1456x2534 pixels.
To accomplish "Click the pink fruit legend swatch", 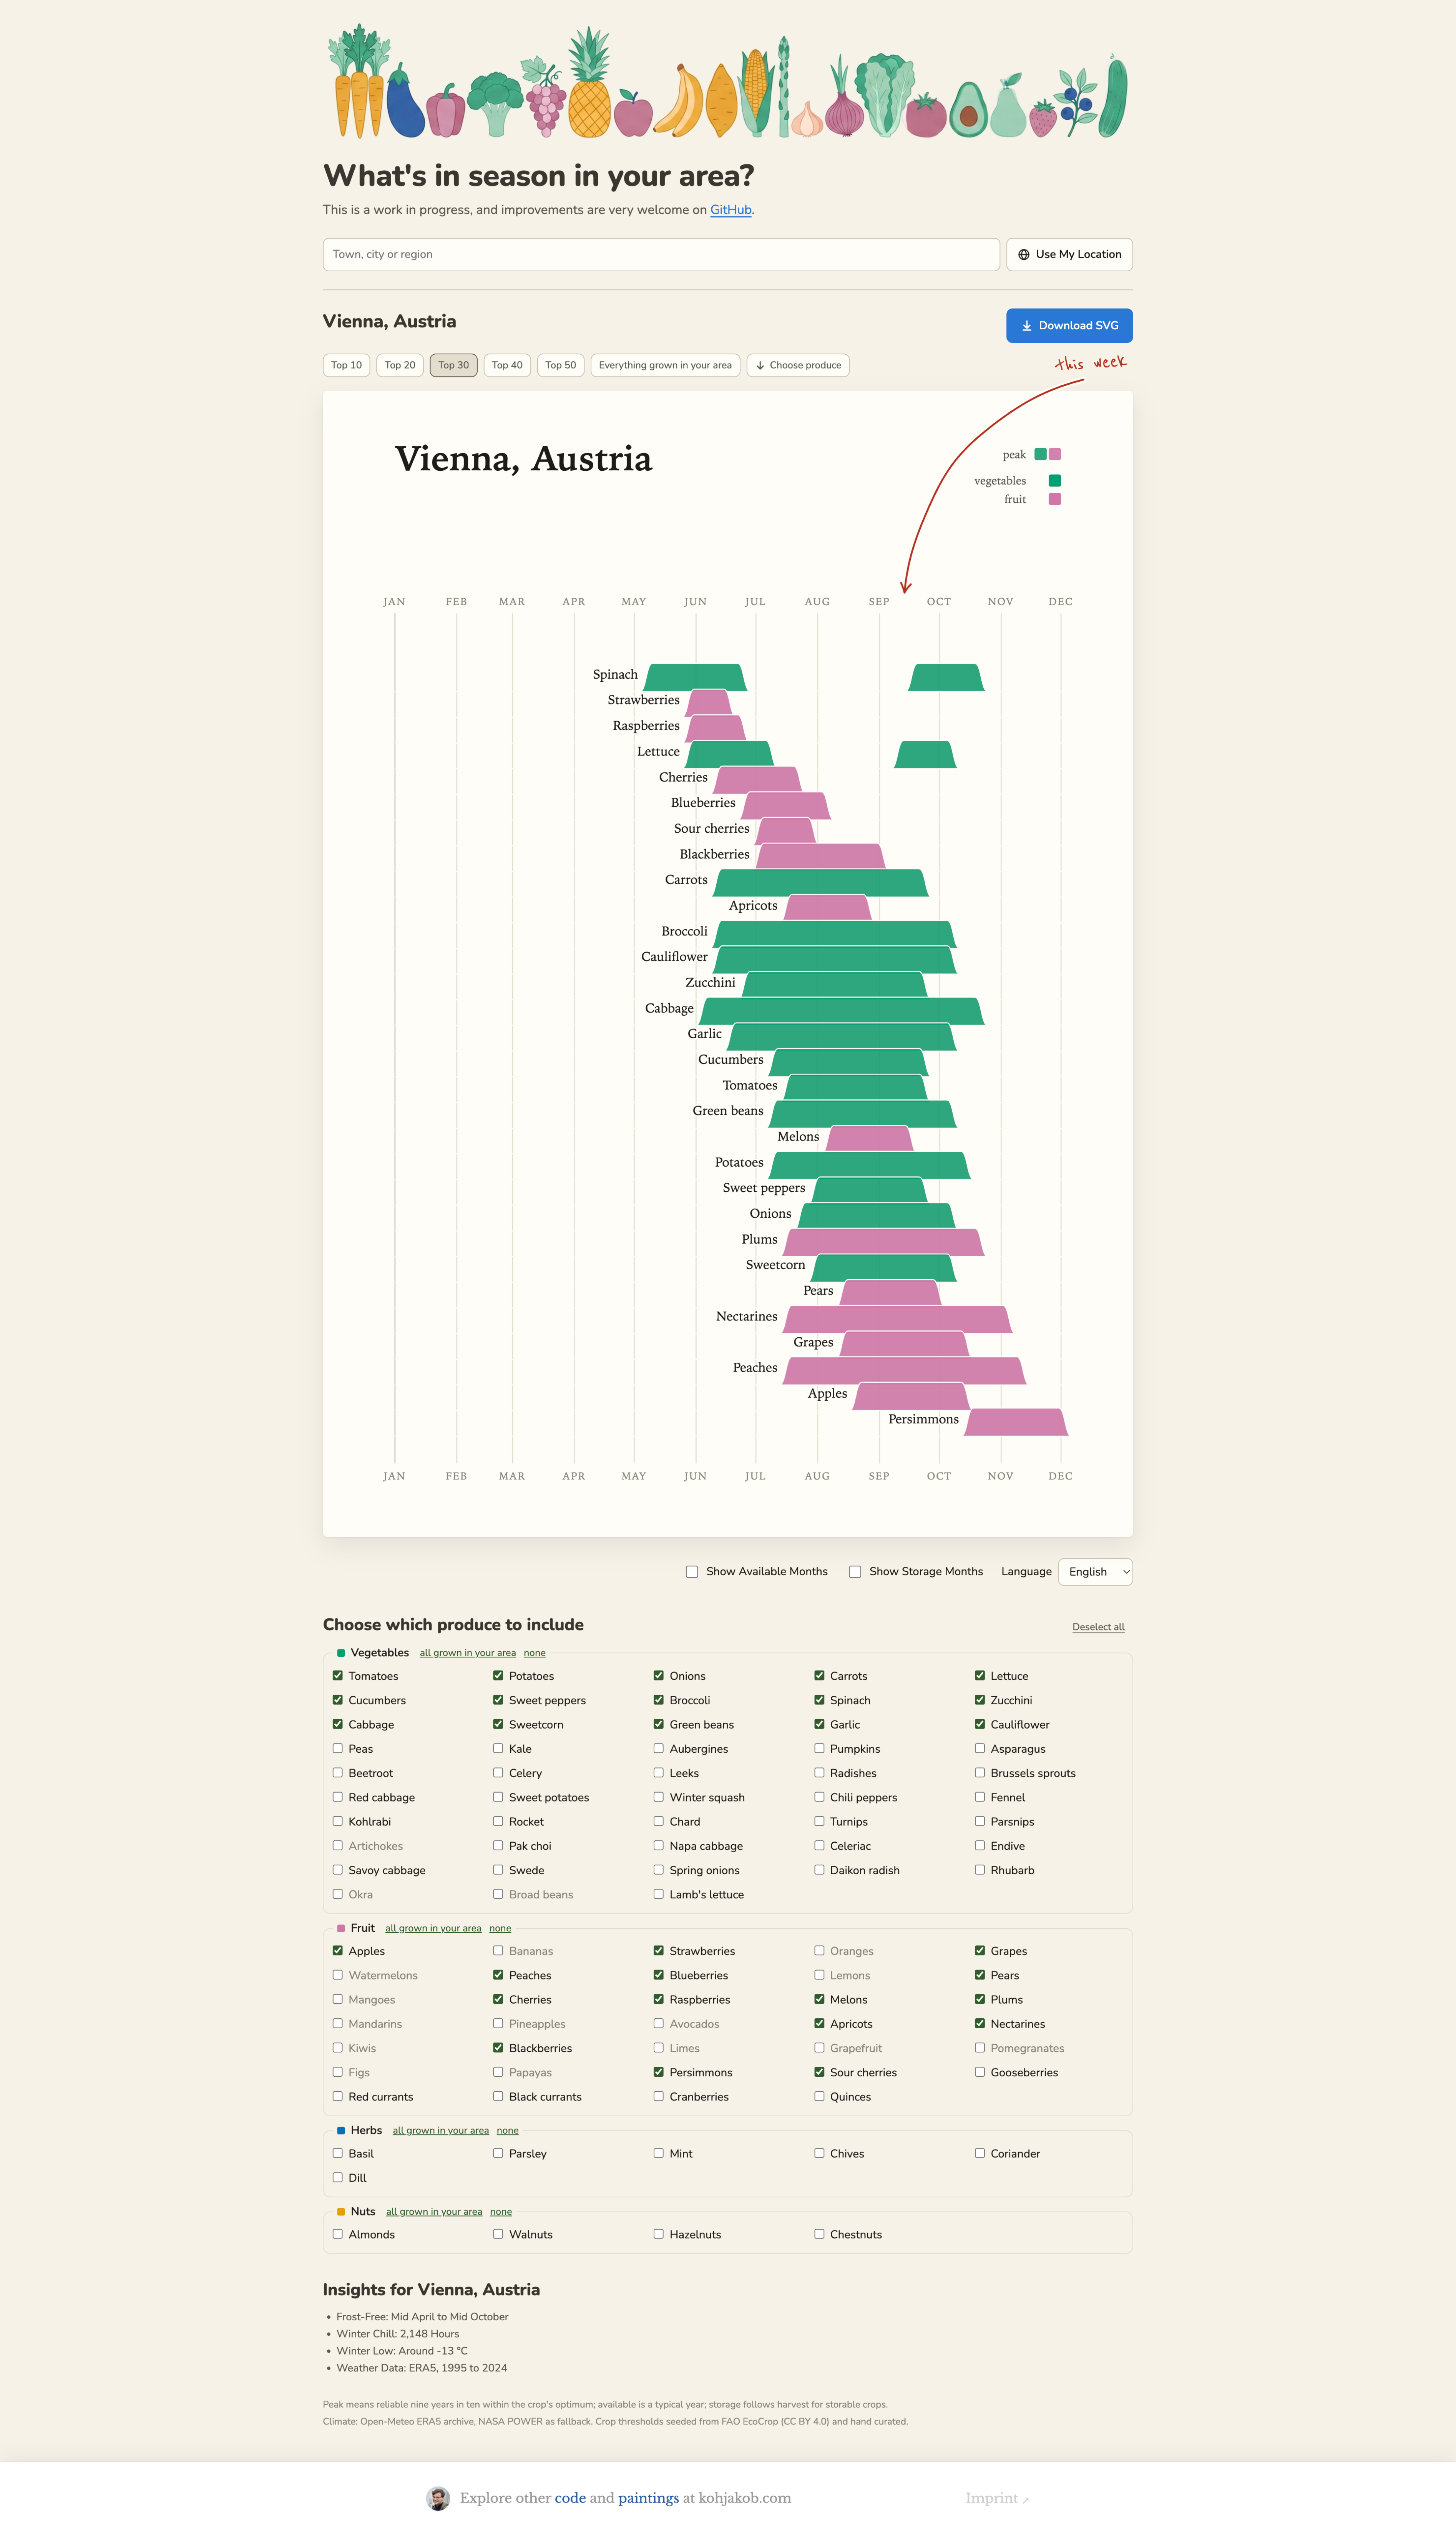I will coord(1054,499).
